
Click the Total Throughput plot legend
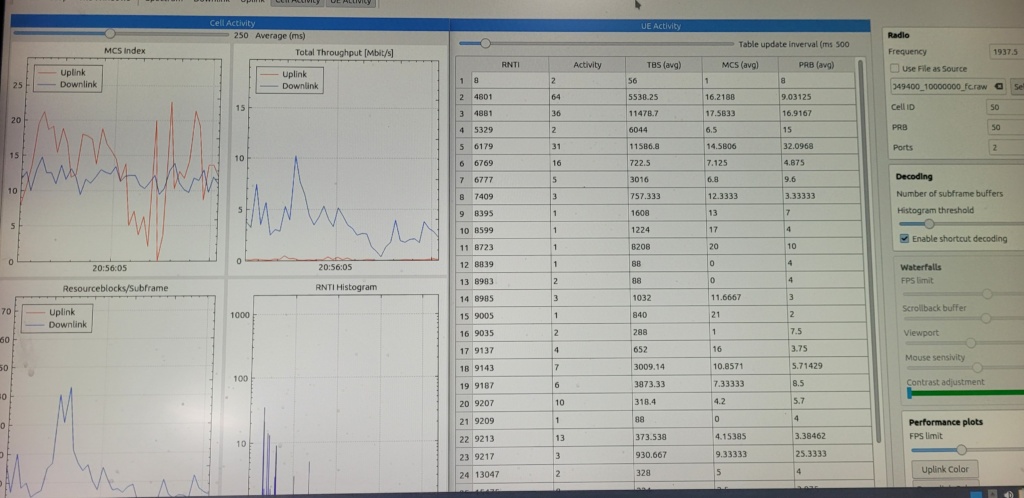tap(290, 80)
